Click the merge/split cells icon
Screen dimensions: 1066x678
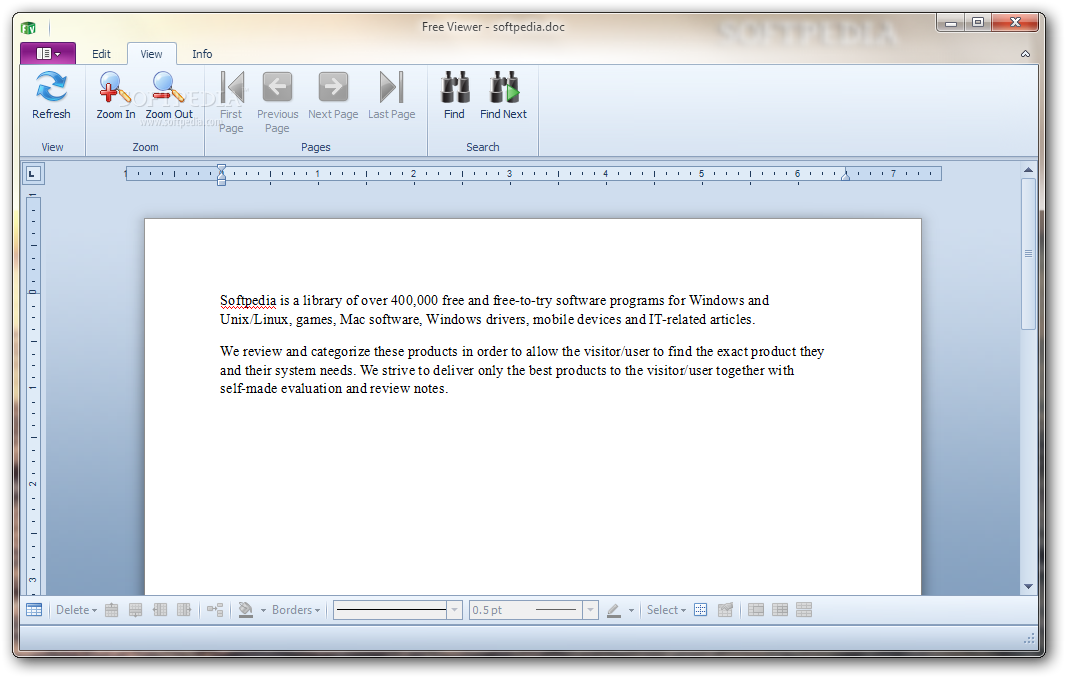tap(216, 610)
